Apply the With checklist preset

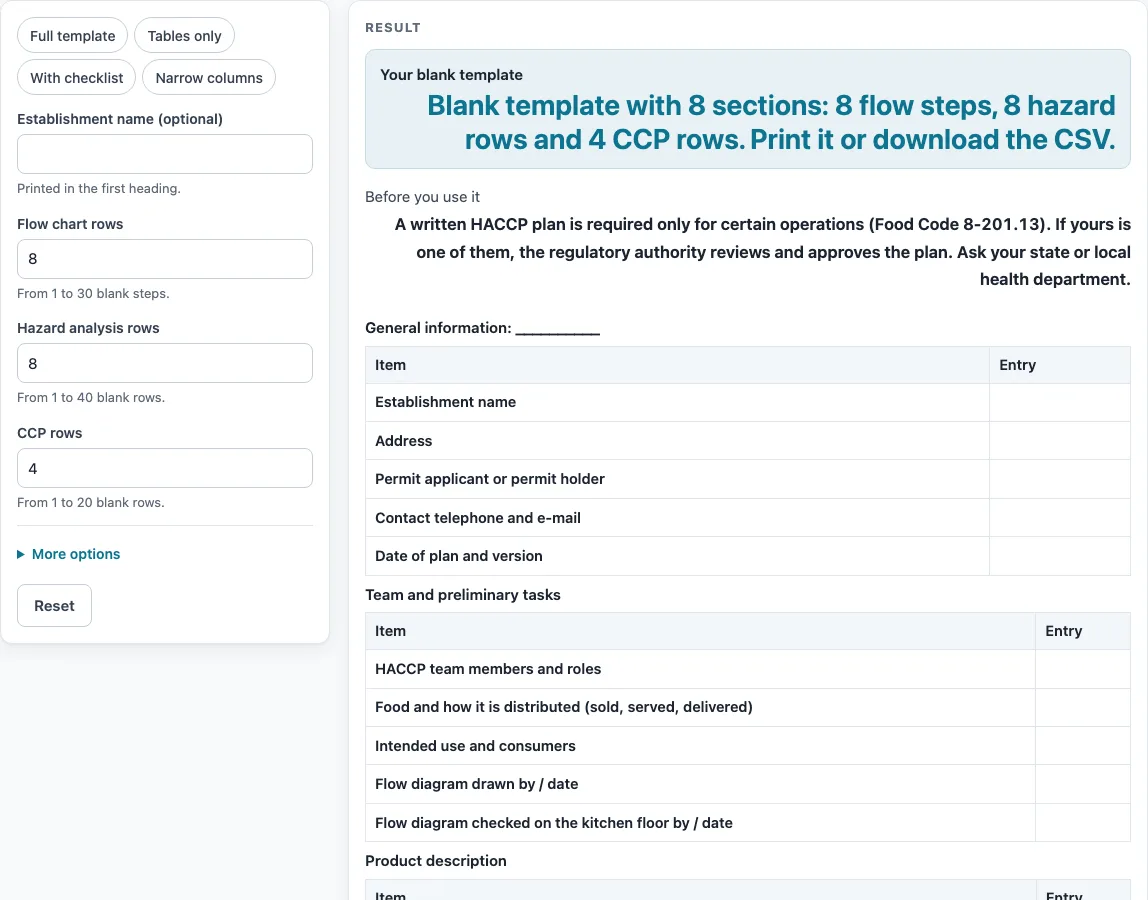[77, 78]
